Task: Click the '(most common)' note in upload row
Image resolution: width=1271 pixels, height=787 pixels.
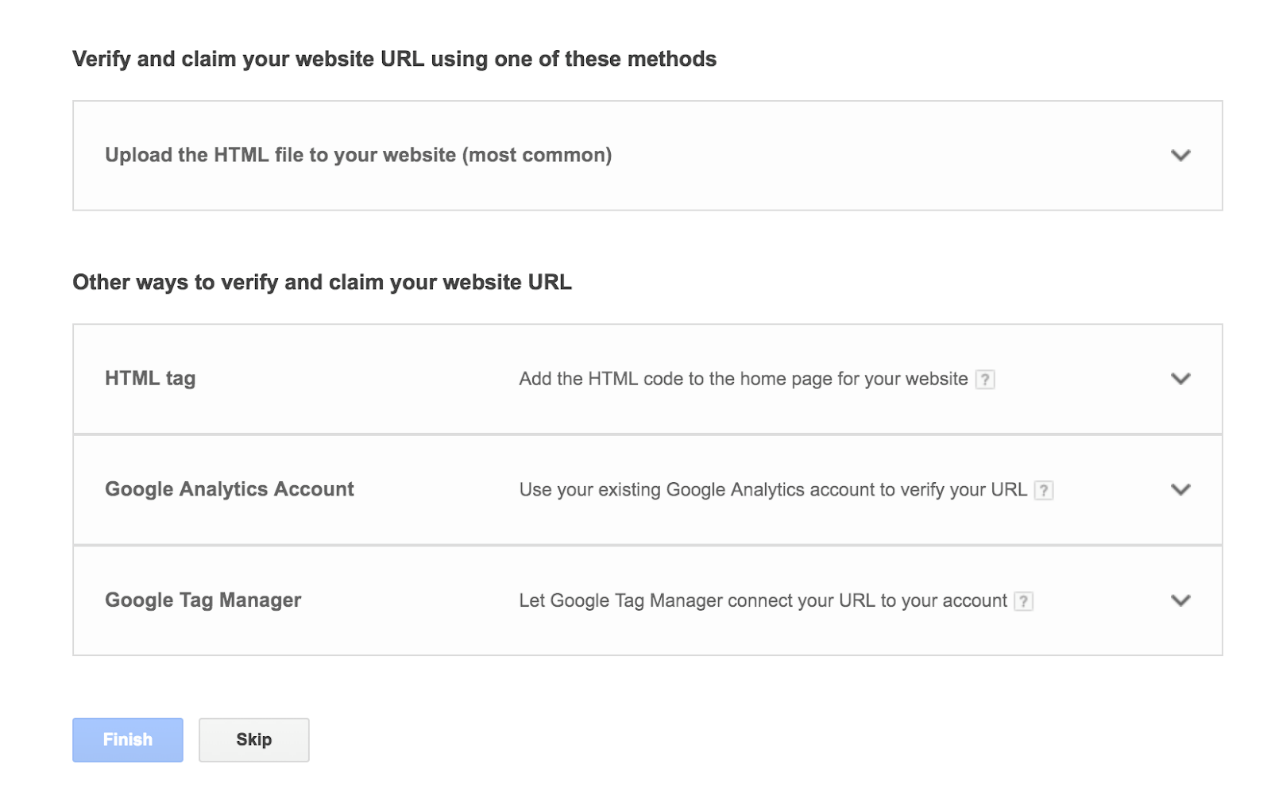Action: [537, 155]
